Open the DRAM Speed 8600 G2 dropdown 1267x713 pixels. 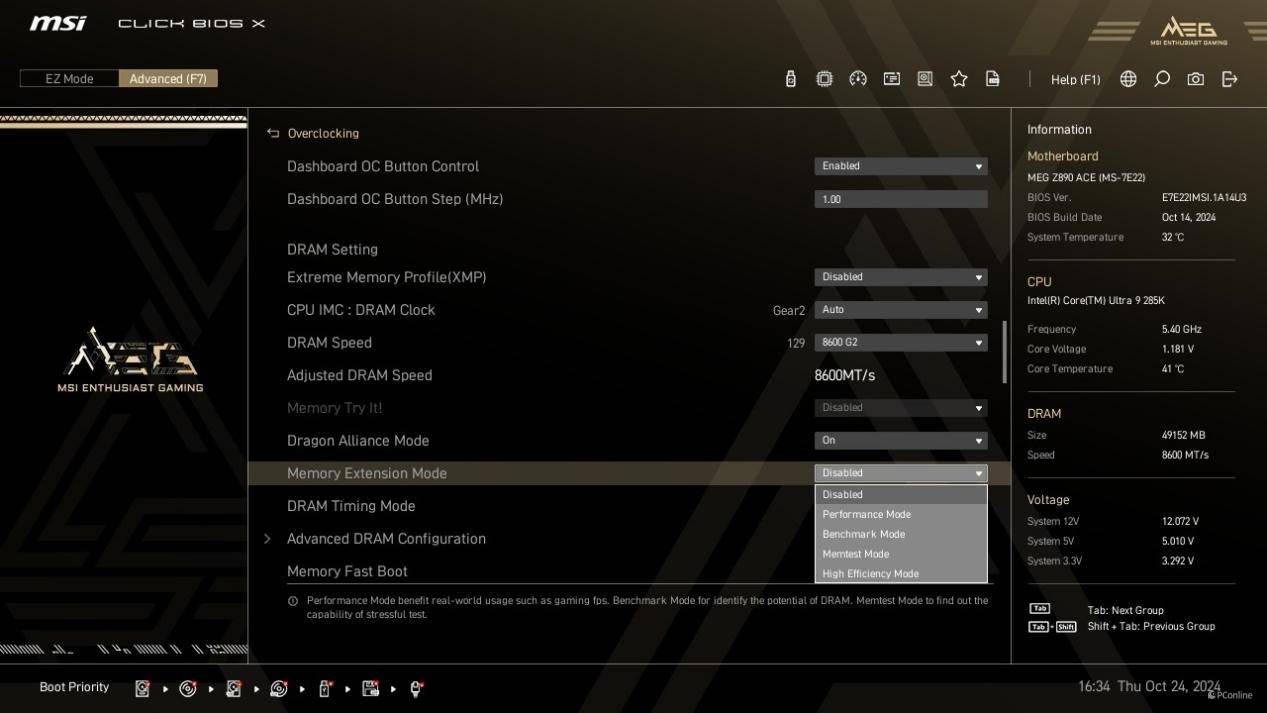900,343
